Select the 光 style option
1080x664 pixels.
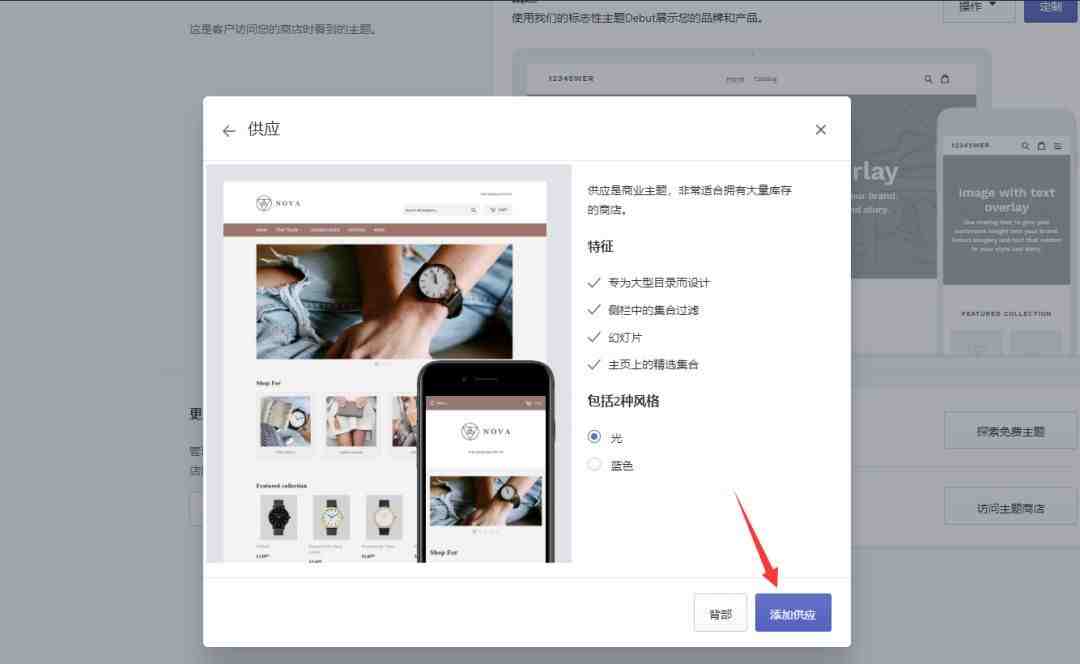594,437
